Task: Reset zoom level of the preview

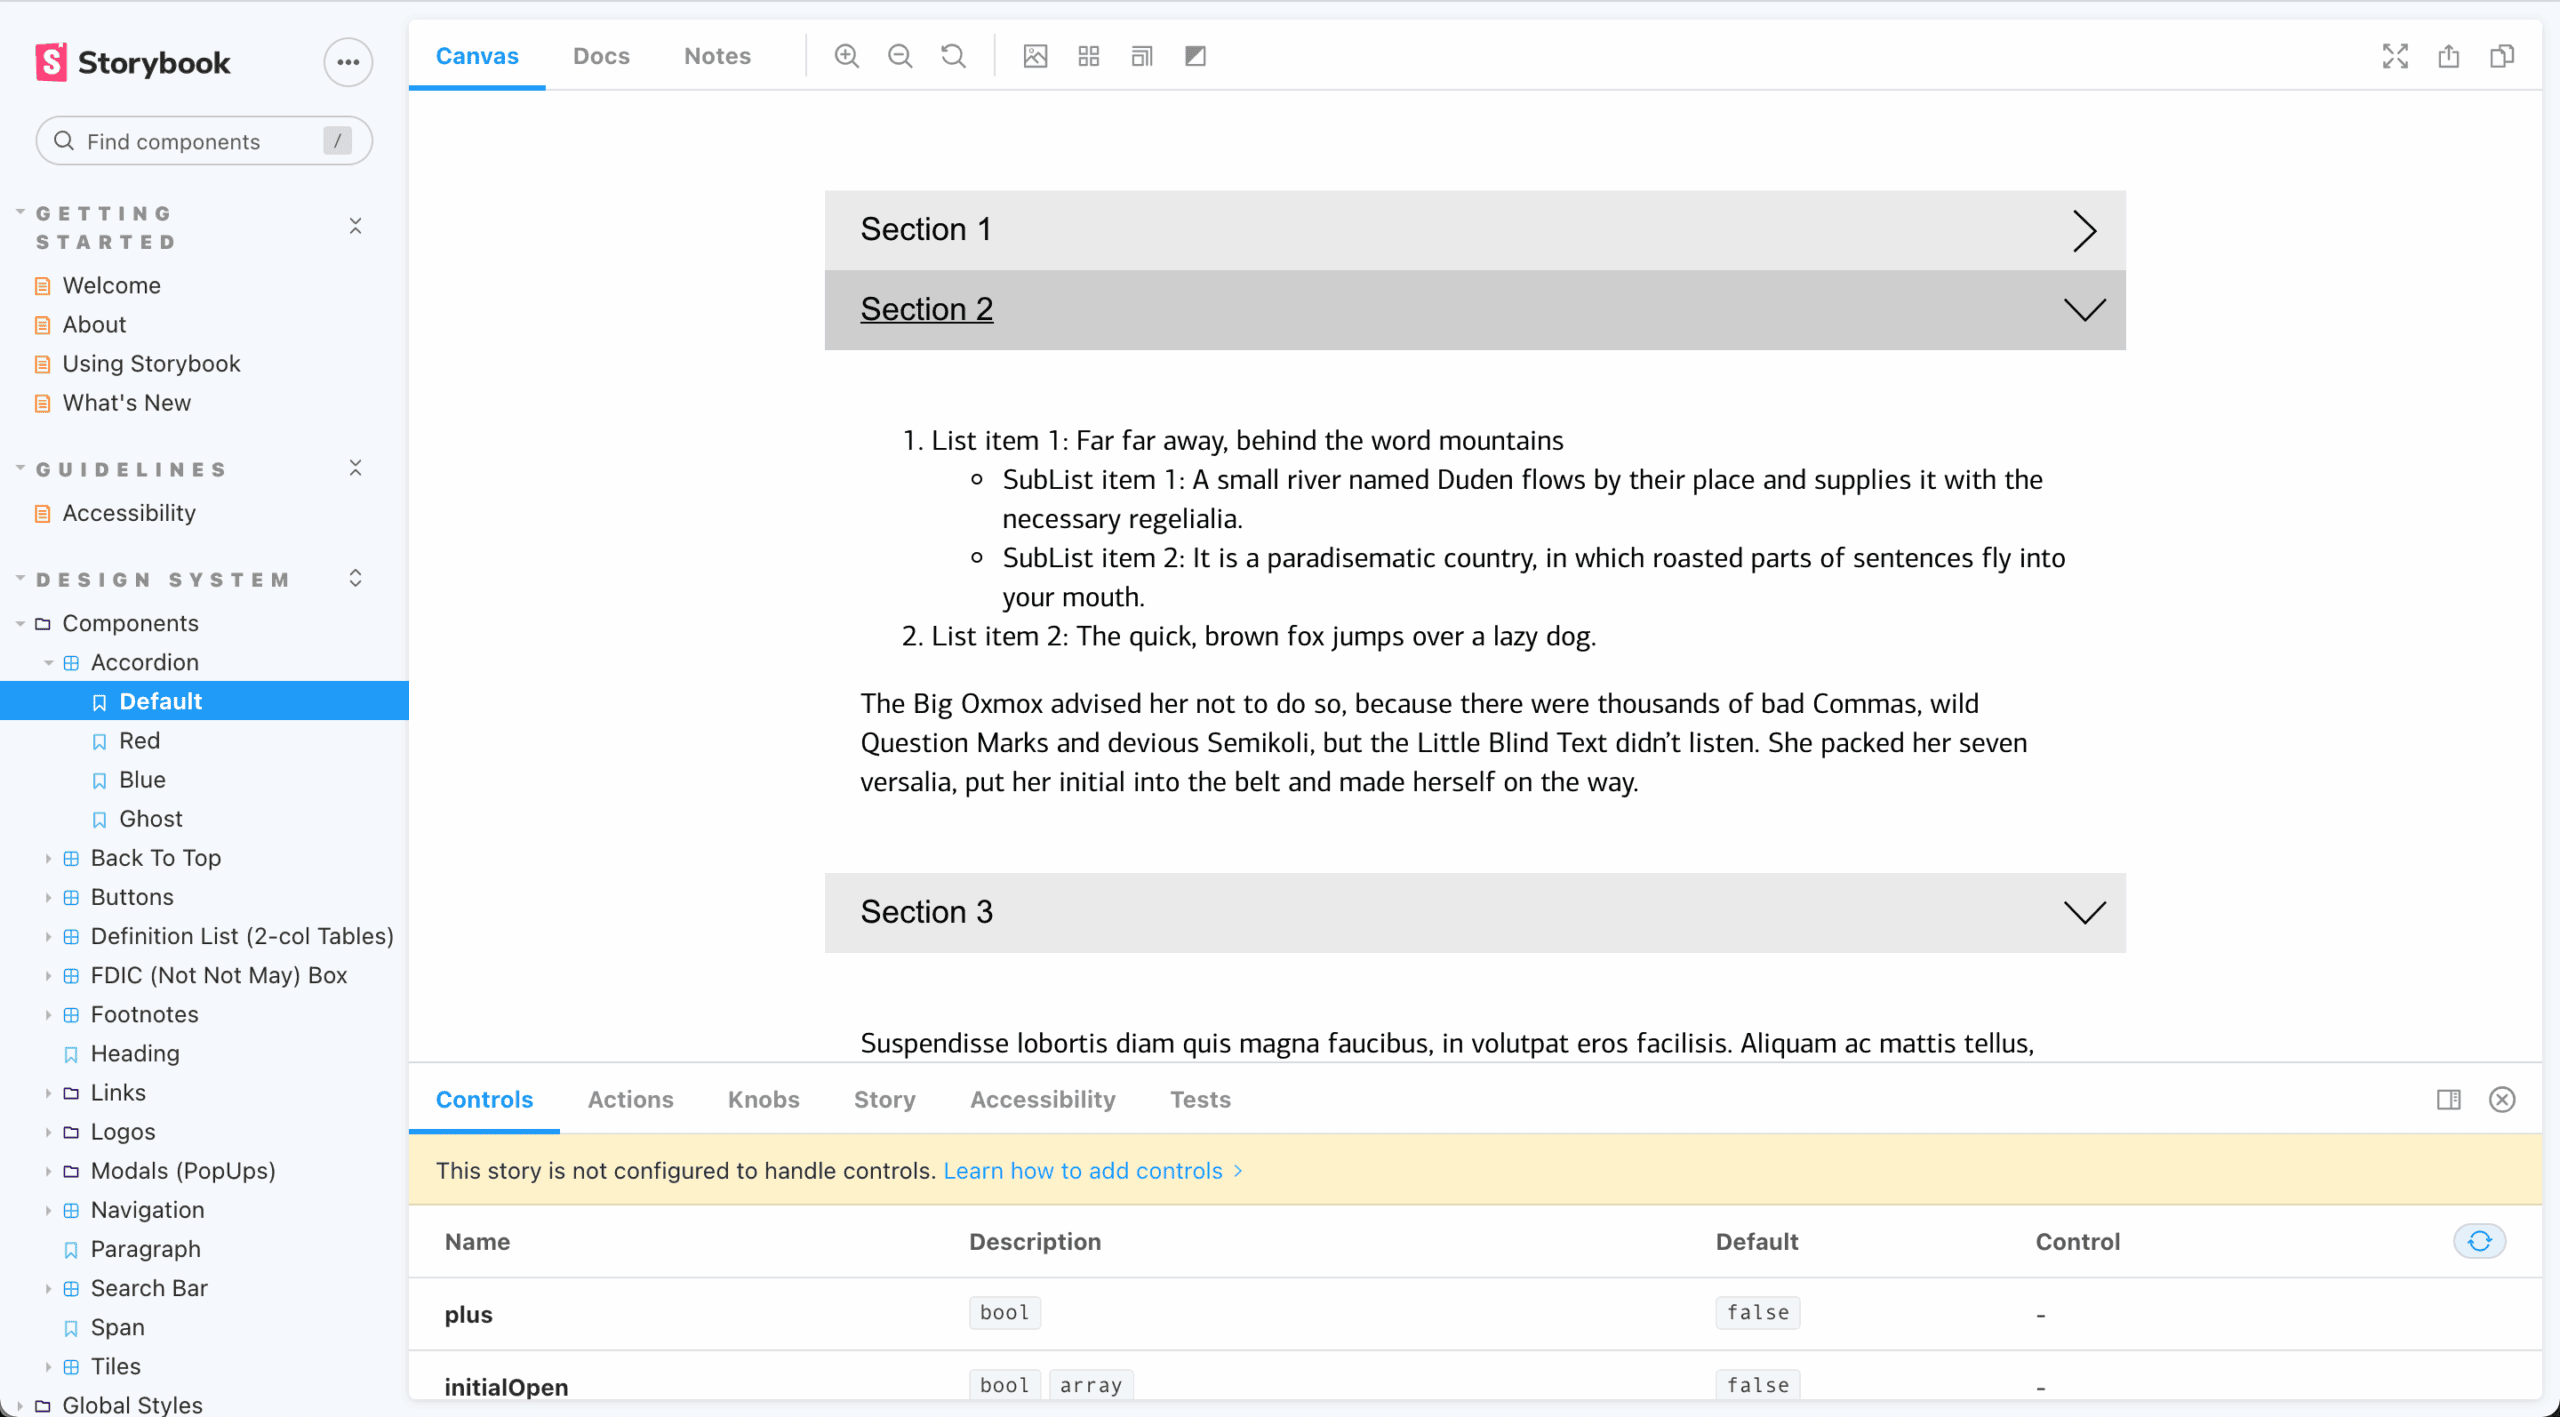Action: [952, 56]
